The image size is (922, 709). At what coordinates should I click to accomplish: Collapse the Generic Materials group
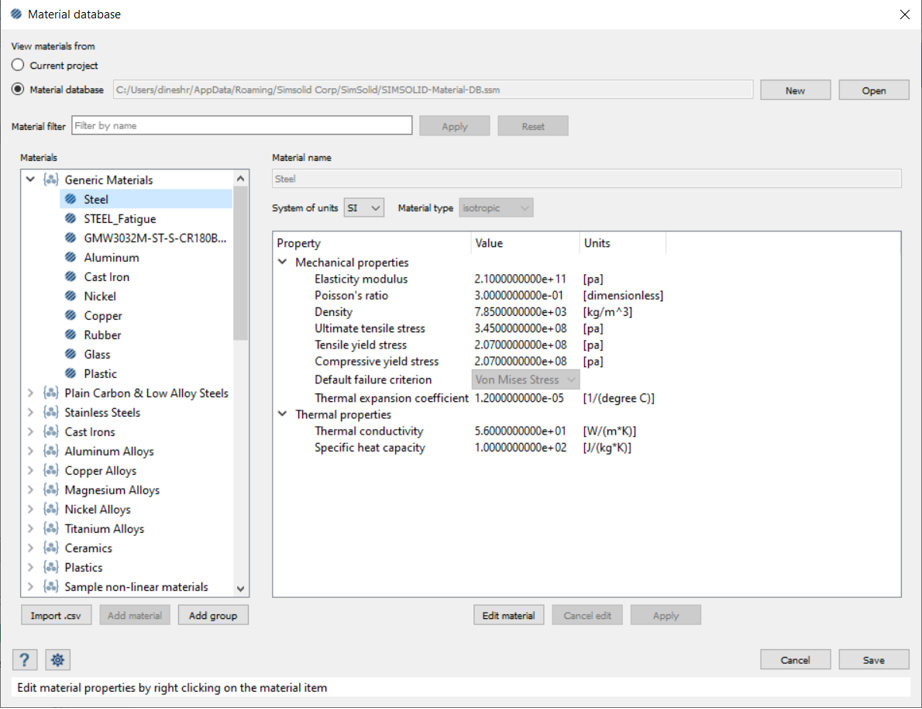pyautogui.click(x=31, y=180)
